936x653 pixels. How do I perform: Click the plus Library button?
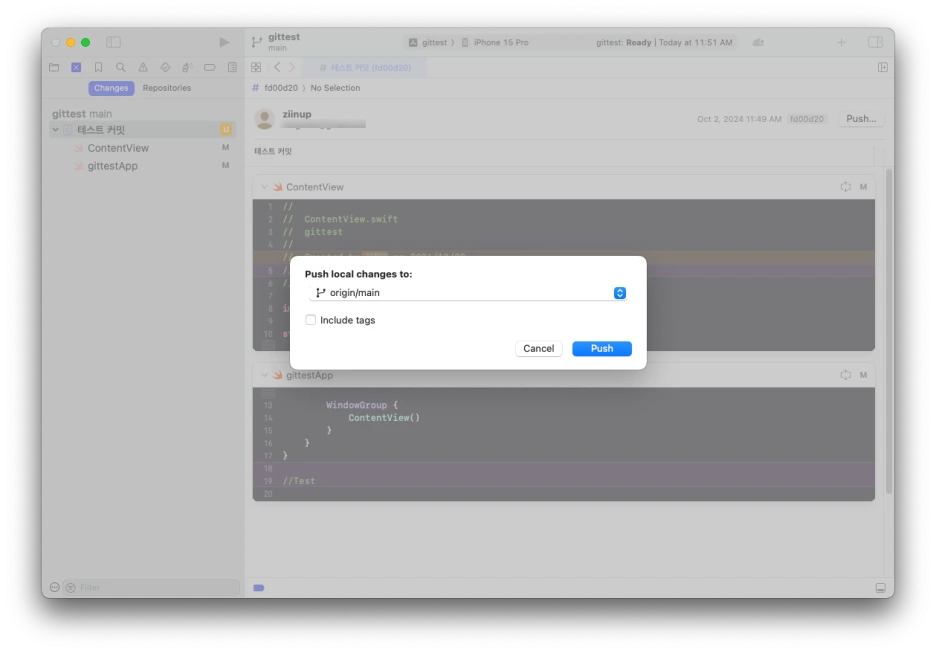(841, 42)
